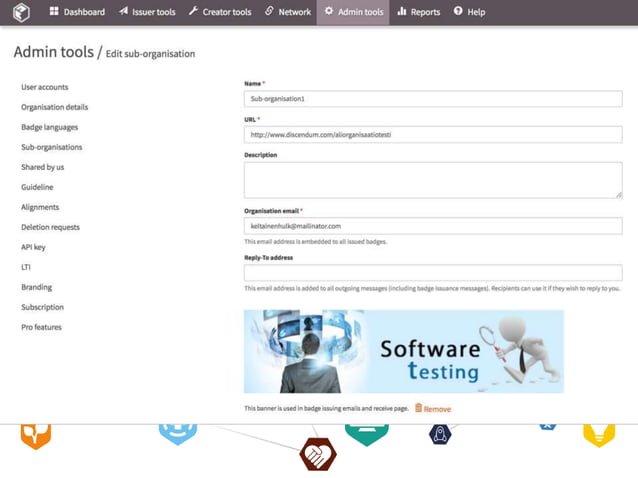
Task: Click the dark blue rocket badge icon
Action: tap(440, 434)
